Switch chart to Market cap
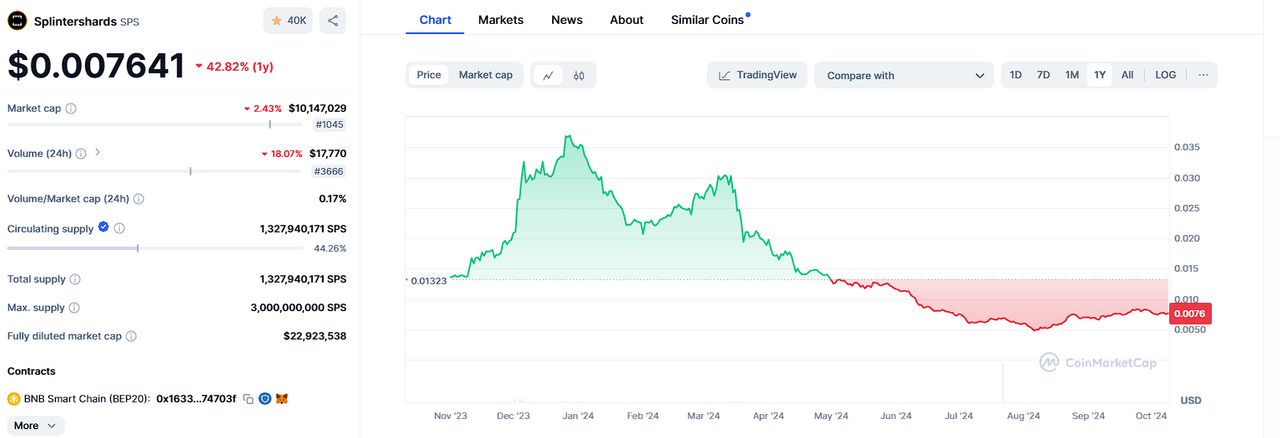 tap(485, 75)
